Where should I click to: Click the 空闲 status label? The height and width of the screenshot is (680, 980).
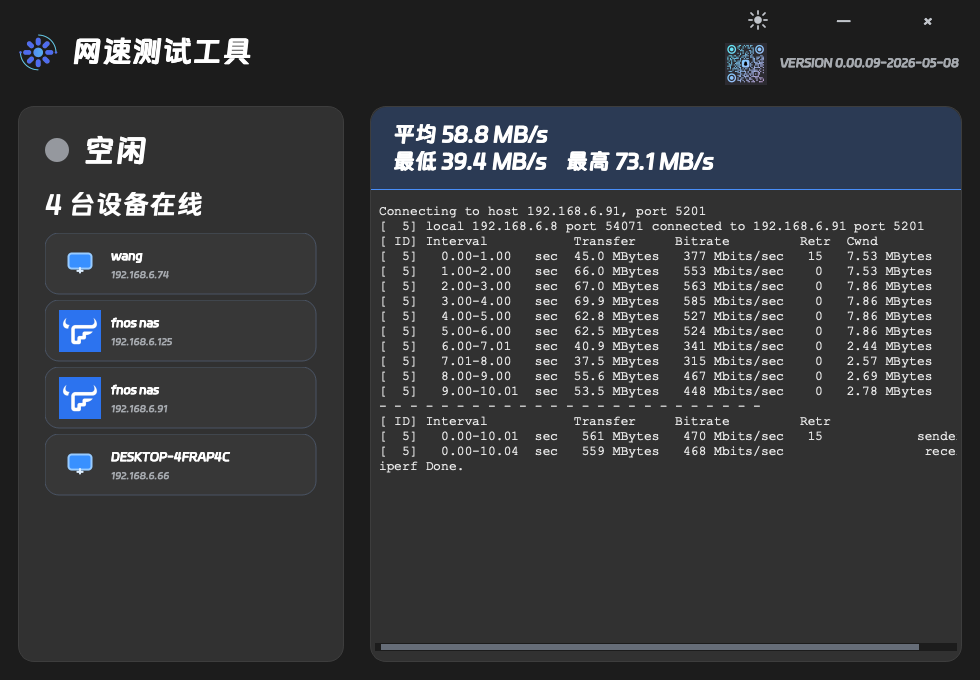point(116,151)
